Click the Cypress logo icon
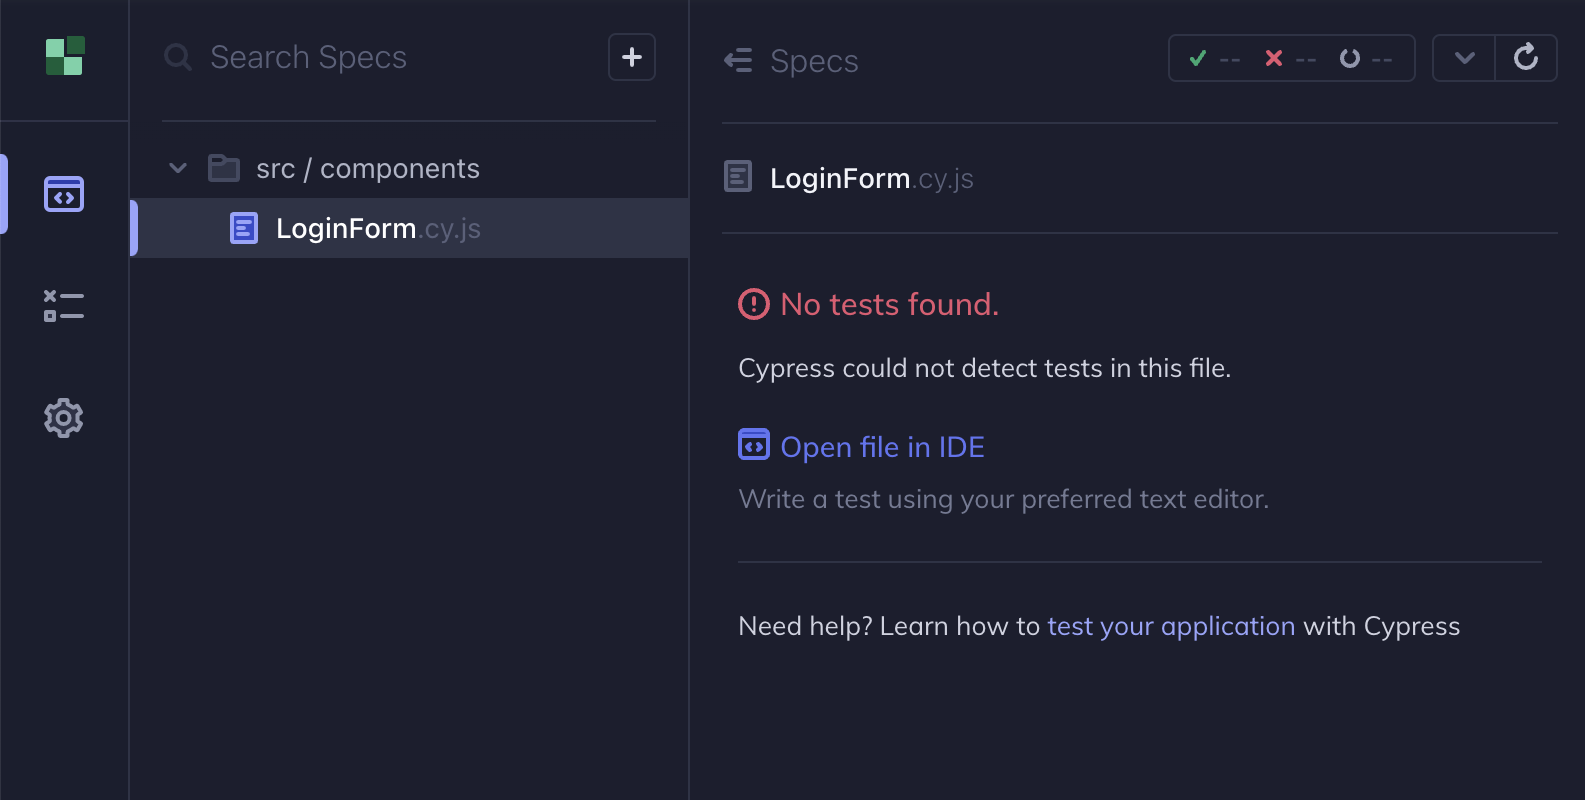 tap(65, 56)
